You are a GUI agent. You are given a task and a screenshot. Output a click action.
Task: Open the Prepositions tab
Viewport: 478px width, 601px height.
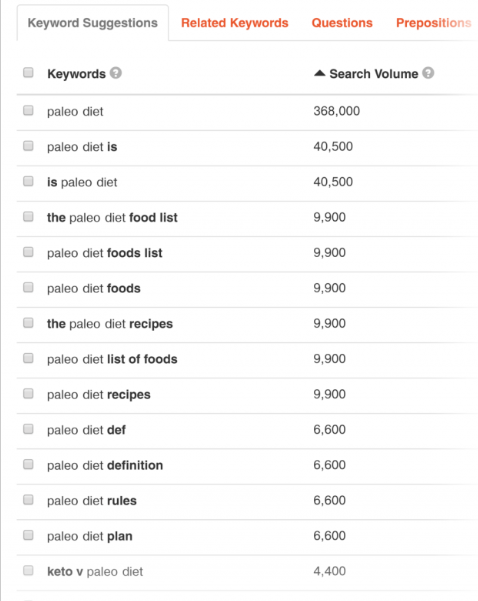pos(434,23)
